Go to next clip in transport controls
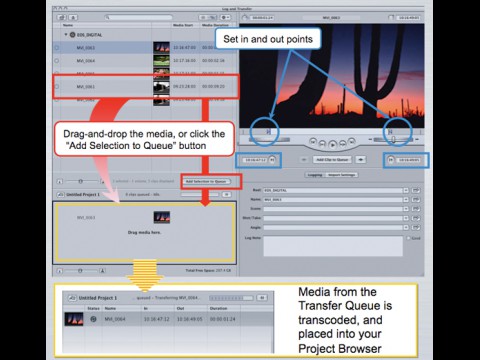This screenshot has width=480, height=360. 352,141
